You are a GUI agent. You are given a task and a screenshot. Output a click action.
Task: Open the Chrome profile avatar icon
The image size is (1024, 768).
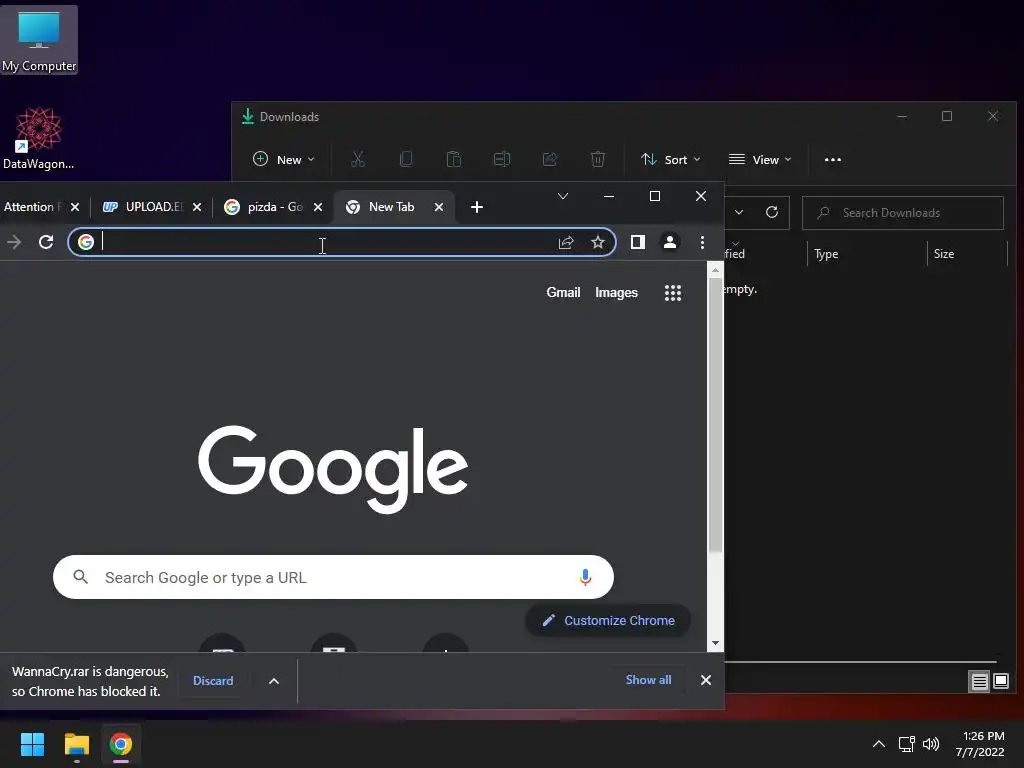pyautogui.click(x=669, y=242)
